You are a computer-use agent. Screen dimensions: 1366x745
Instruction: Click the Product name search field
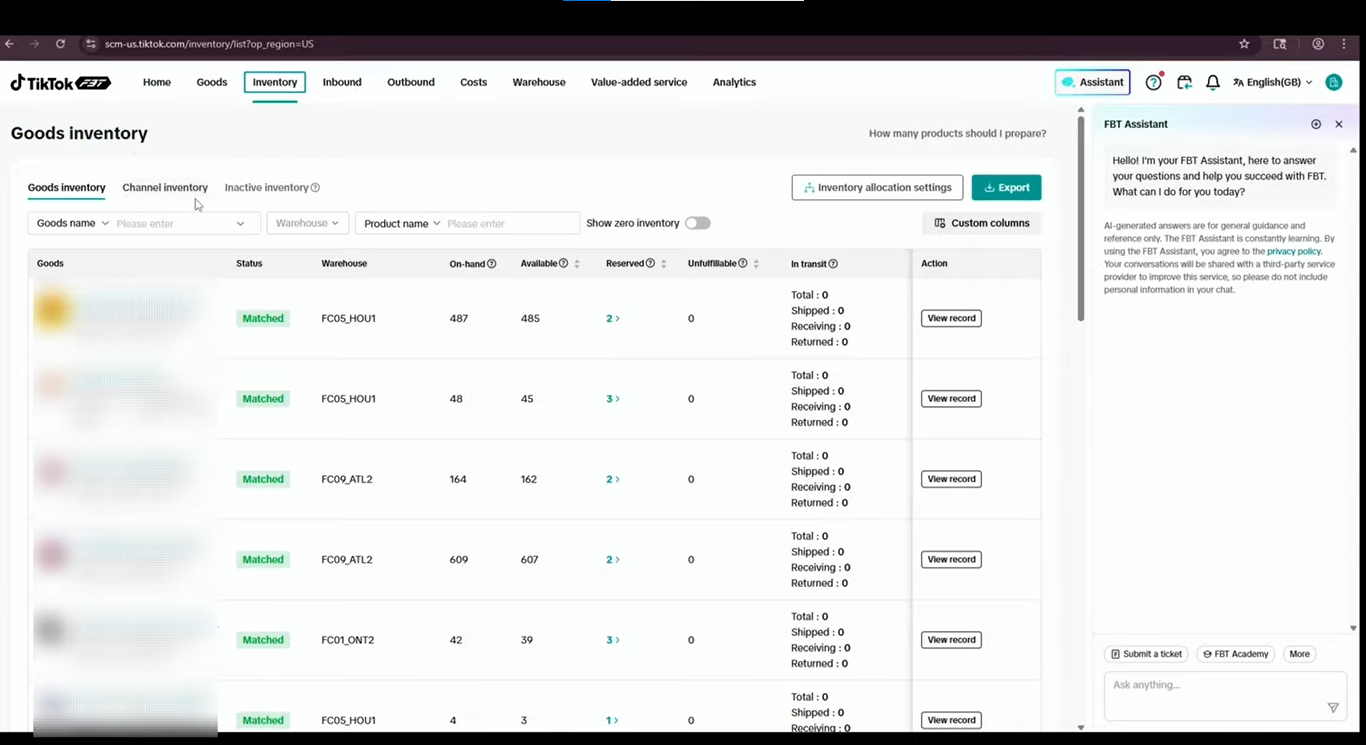(511, 223)
